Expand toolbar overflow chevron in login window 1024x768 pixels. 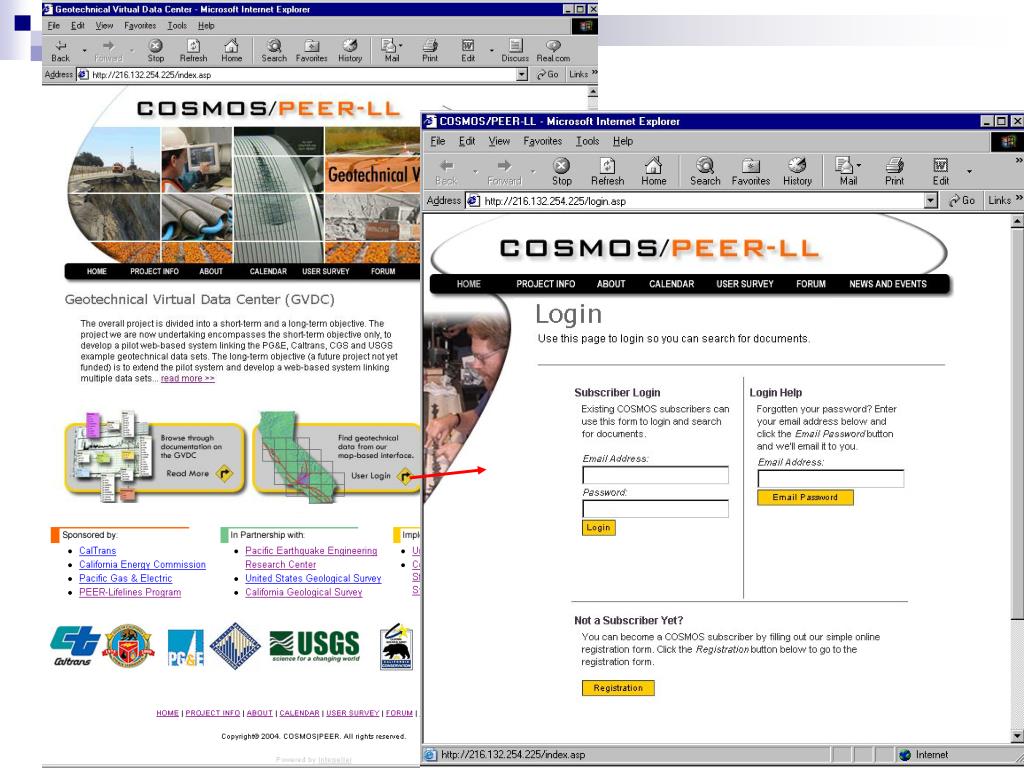point(1019,160)
